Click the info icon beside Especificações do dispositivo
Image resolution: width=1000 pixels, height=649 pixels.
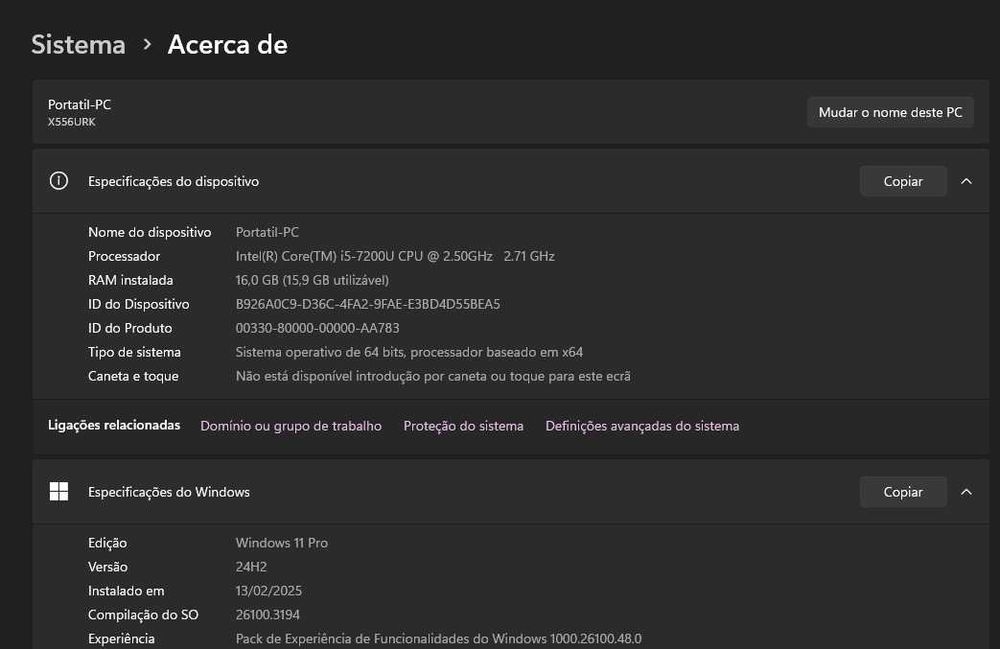click(59, 181)
